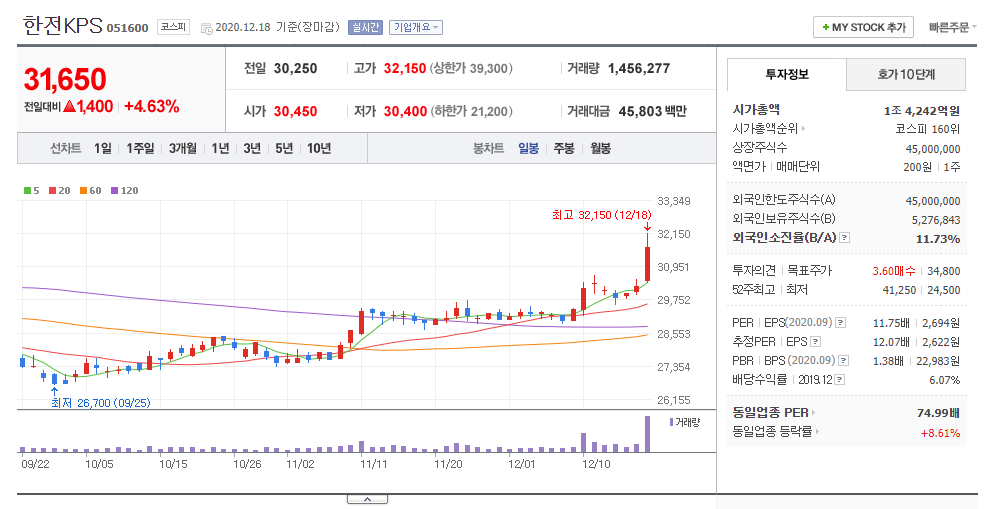Click the red 20-day moving average legend marker
Image resolution: width=997 pixels, height=509 pixels.
coord(52,191)
